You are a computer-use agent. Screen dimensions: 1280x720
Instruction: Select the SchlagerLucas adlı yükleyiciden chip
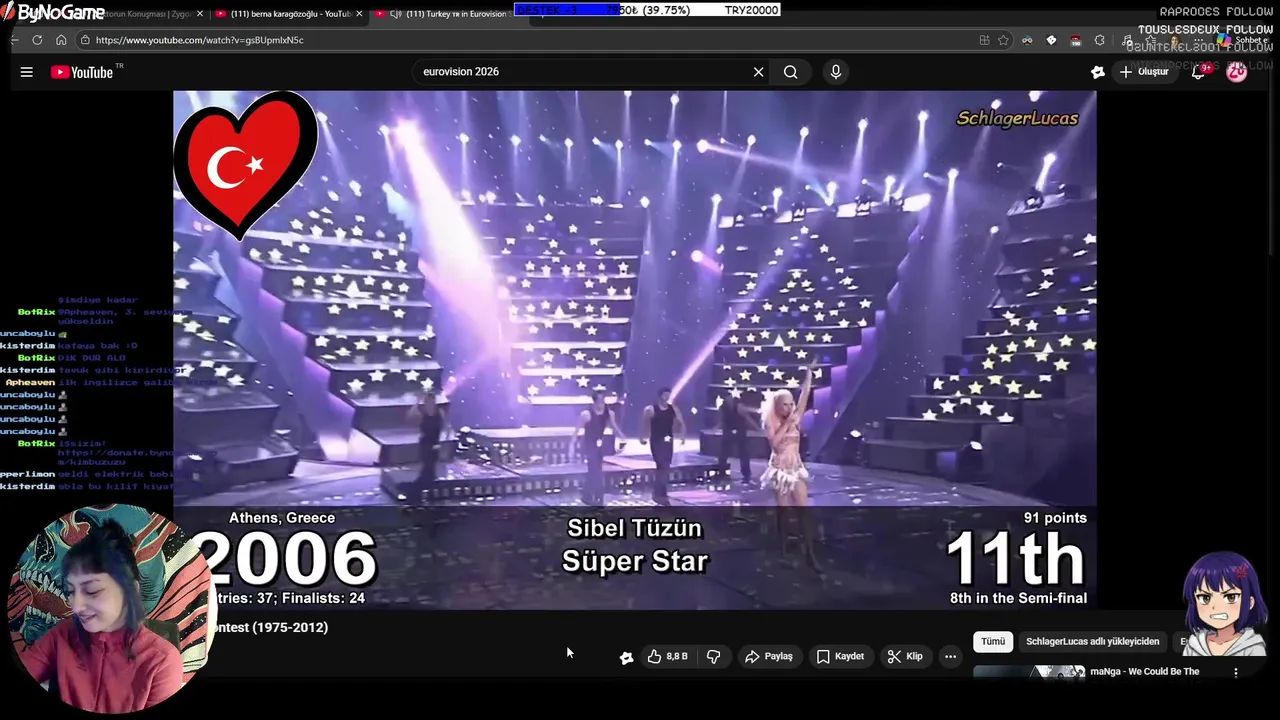(1093, 642)
